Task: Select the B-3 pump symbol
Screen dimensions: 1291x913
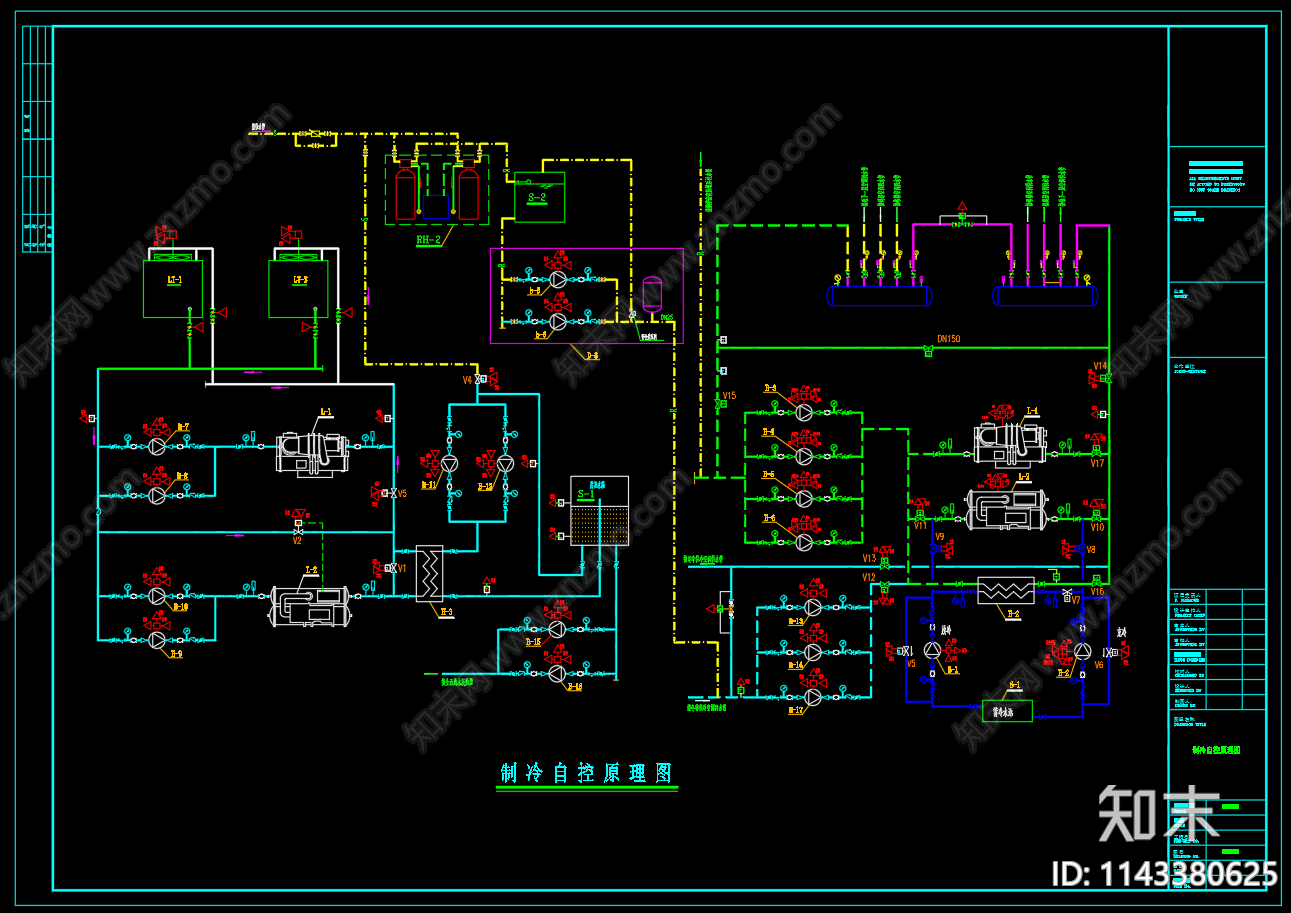Action: (x=803, y=411)
